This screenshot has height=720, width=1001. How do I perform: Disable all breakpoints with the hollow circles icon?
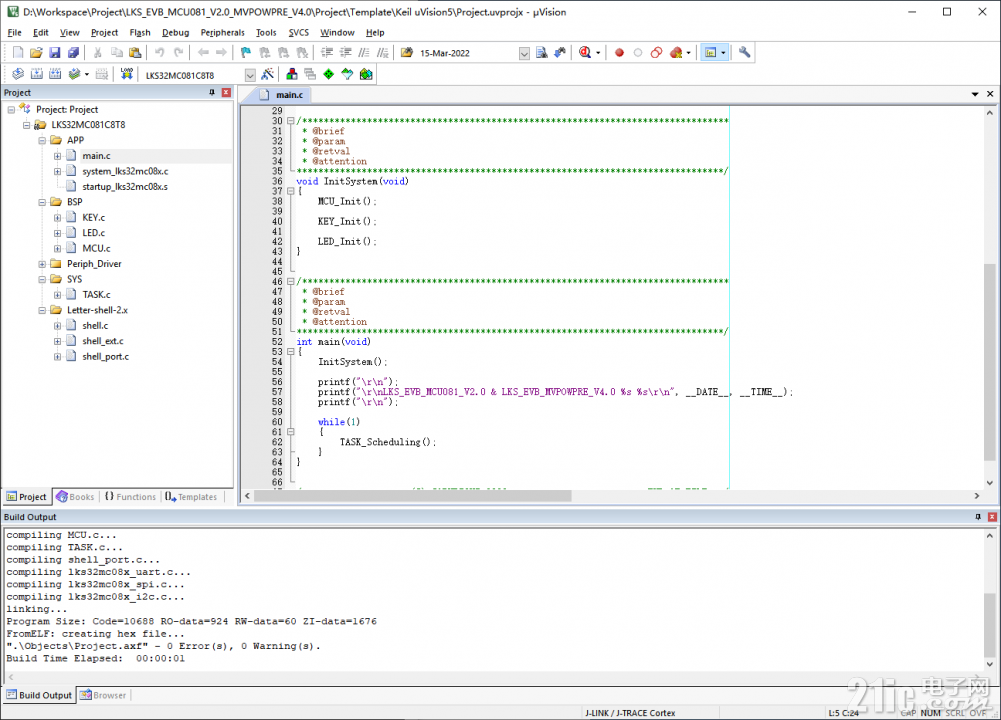click(x=656, y=53)
